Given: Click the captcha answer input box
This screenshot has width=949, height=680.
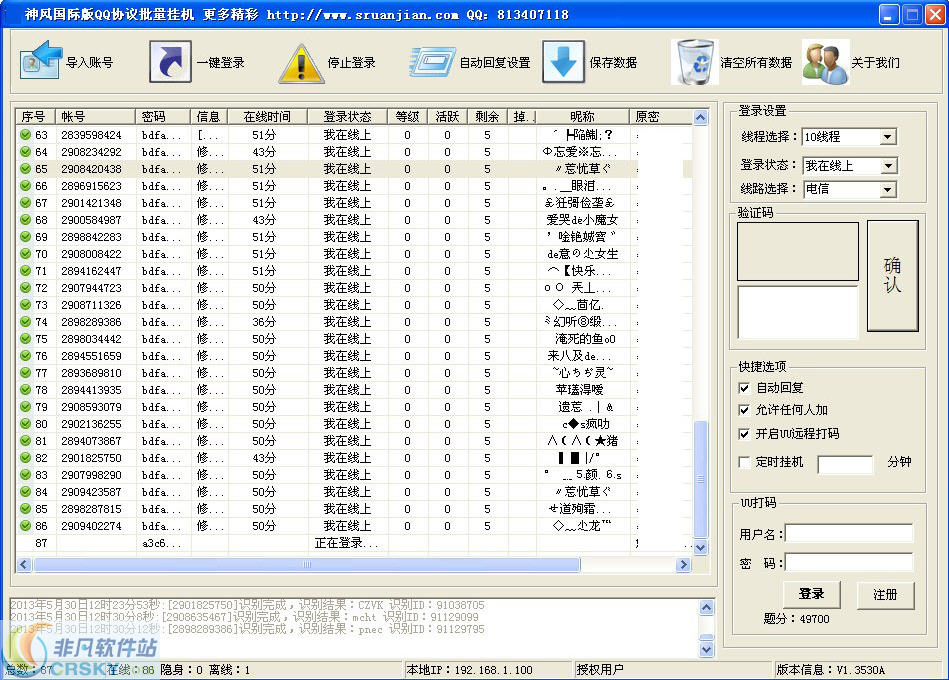Looking at the screenshot, I should 798,312.
